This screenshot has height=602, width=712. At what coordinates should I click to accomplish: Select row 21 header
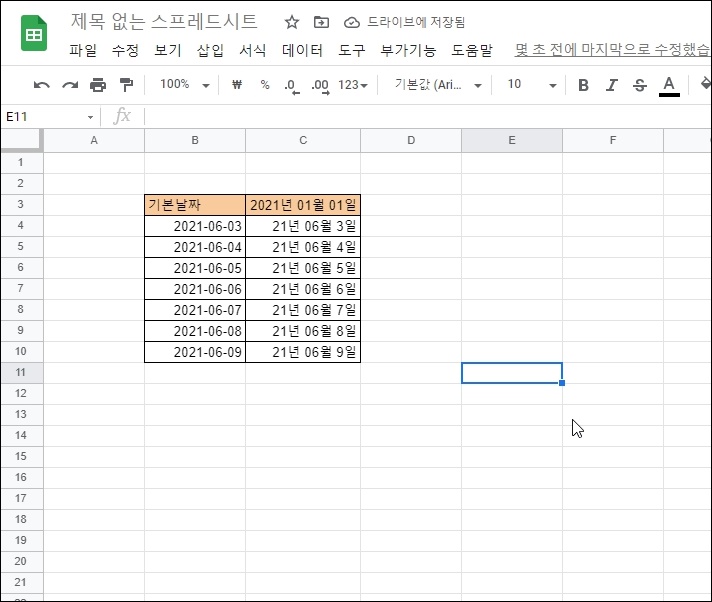(22, 582)
